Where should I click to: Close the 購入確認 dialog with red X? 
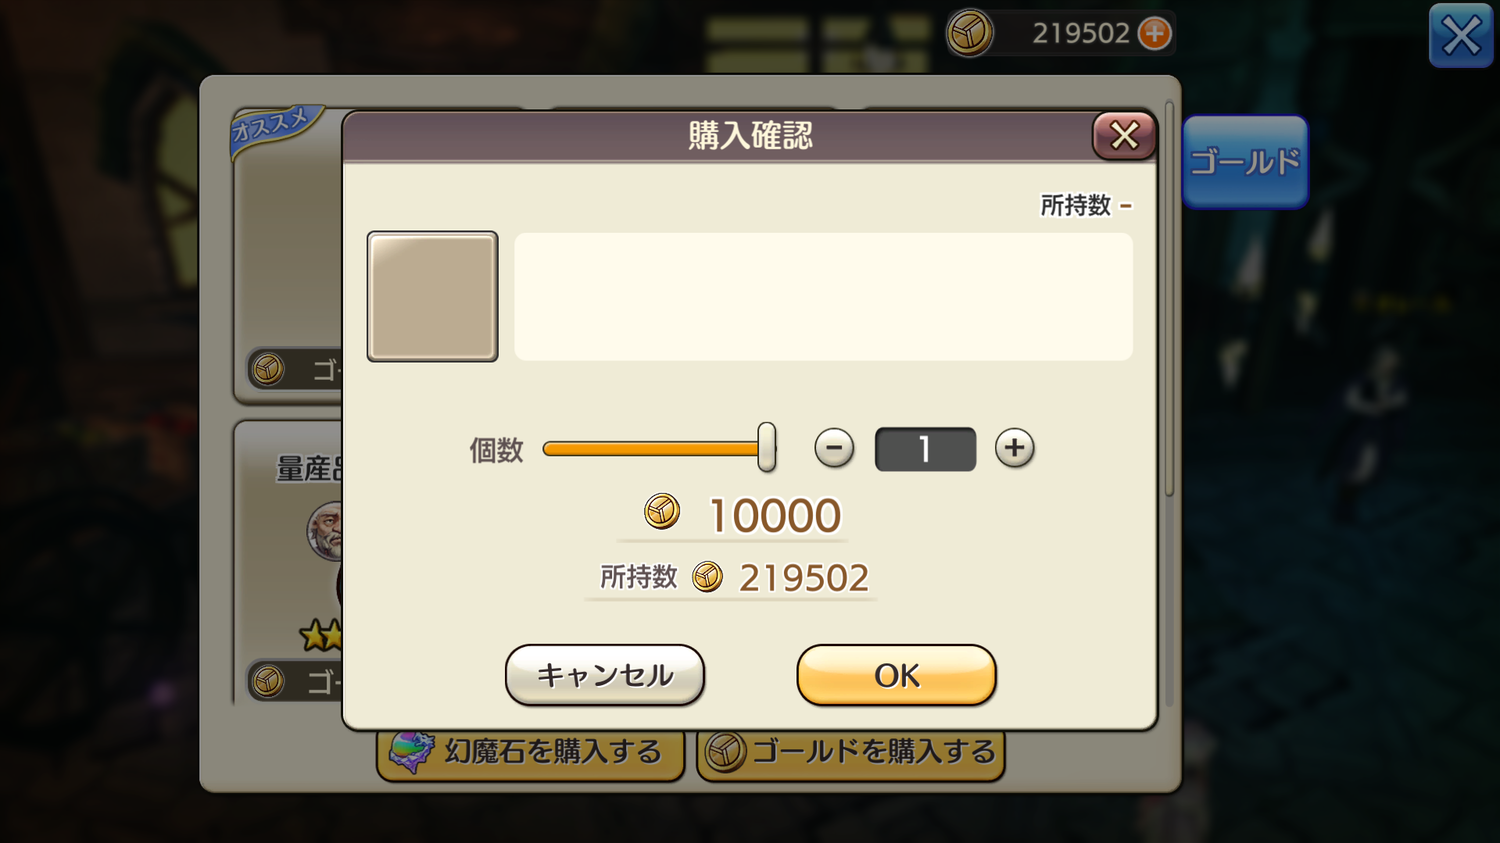1124,135
